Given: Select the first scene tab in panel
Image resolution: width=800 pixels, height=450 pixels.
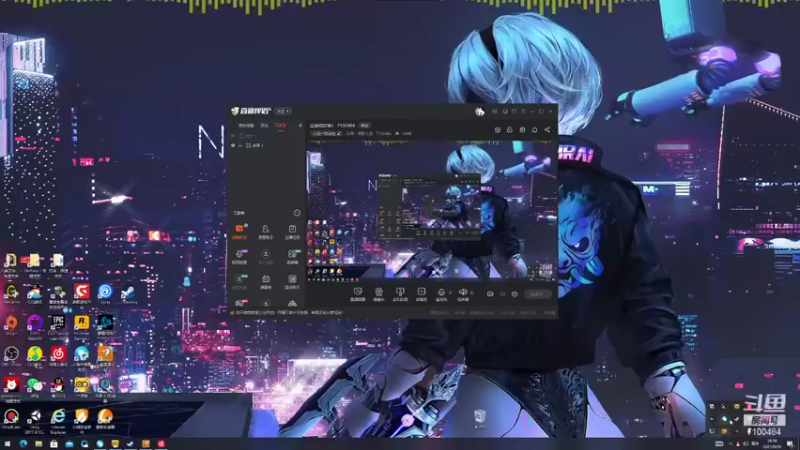Looking at the screenshot, I should coord(246,126).
